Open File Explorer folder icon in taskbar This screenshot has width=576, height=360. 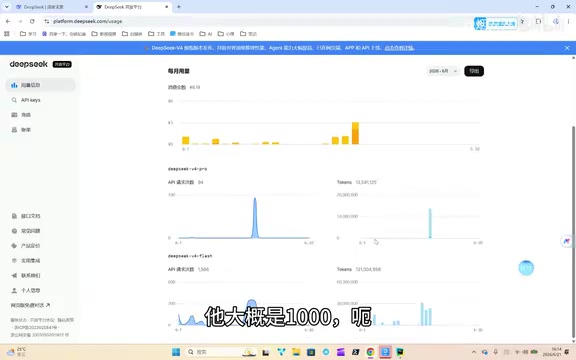point(296,352)
